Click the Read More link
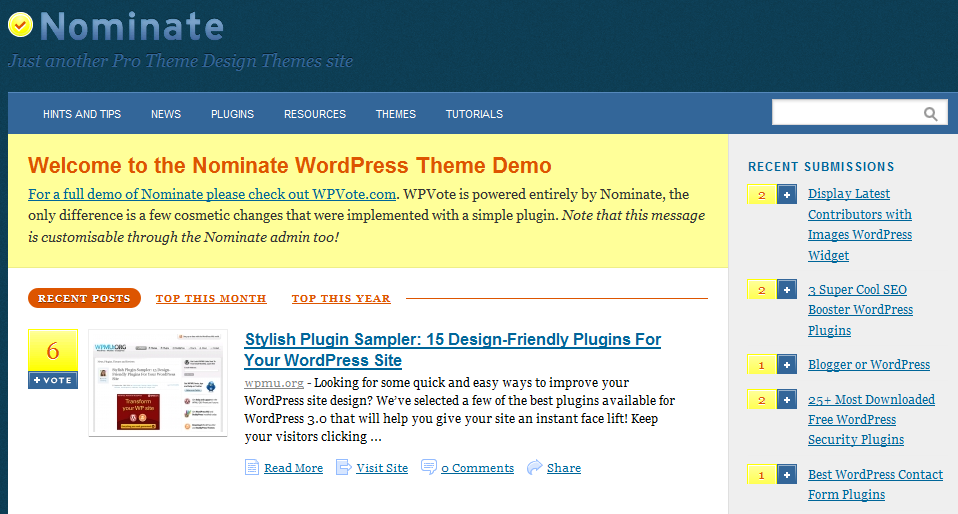This screenshot has height=514, width=958. coord(293,468)
